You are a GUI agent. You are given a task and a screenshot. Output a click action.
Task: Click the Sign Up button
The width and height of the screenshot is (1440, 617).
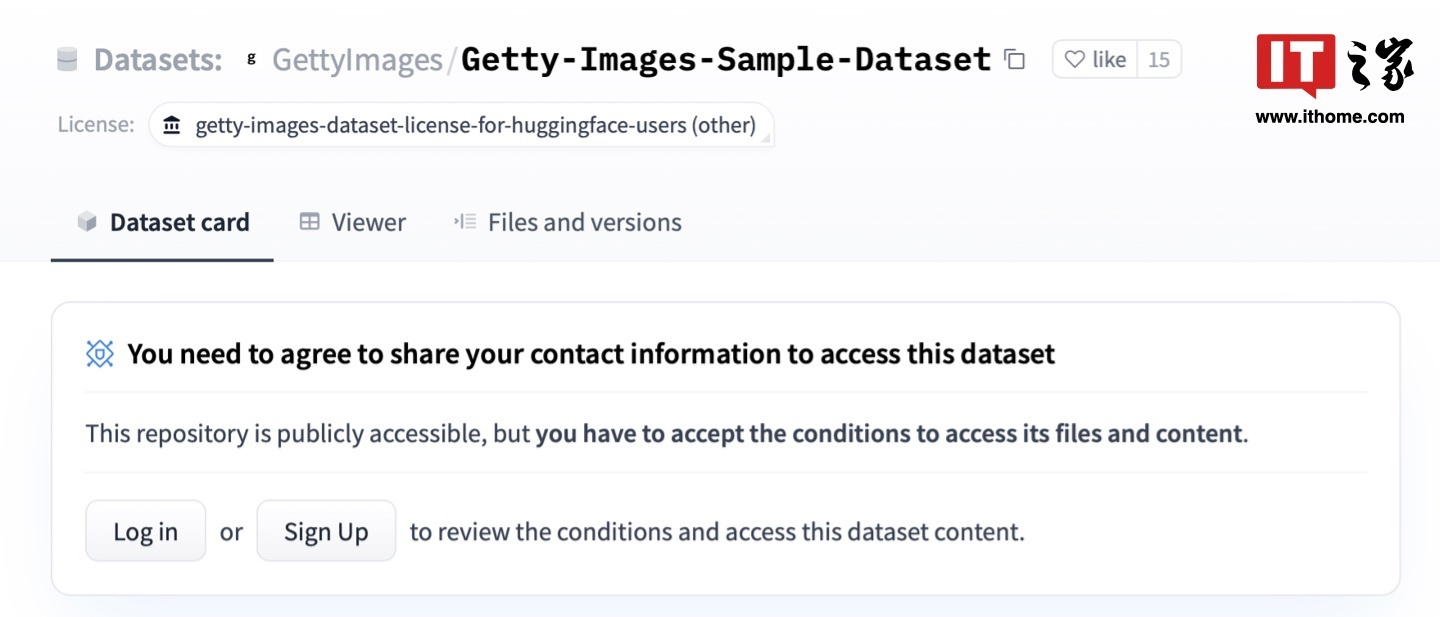[x=326, y=531]
